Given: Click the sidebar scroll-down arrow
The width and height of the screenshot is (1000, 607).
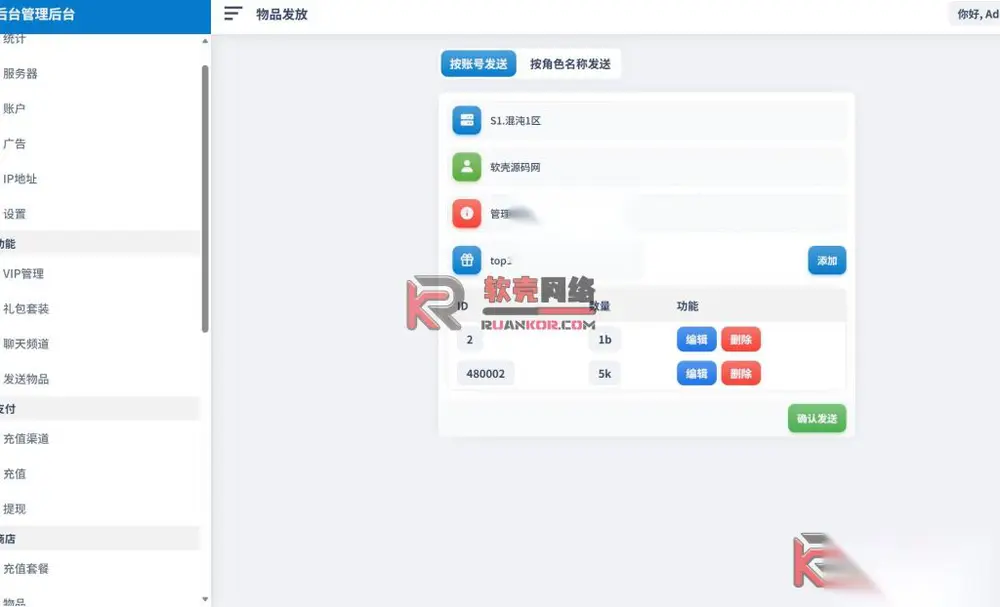Looking at the screenshot, I should pyautogui.click(x=205, y=599).
